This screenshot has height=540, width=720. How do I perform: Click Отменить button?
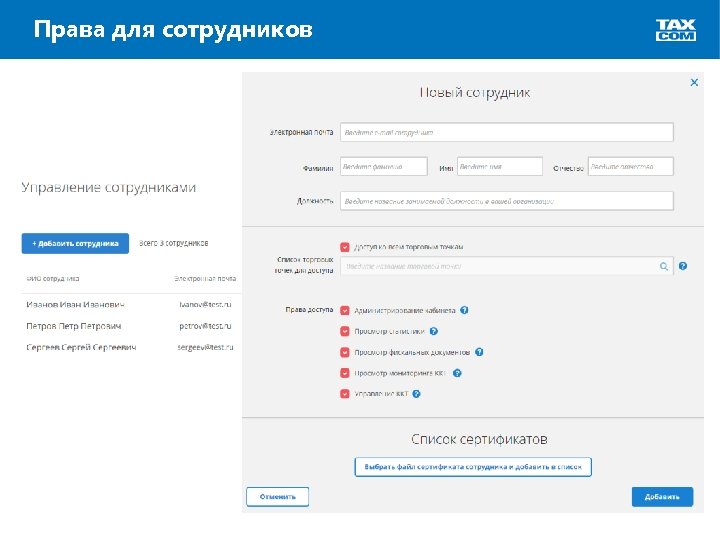(277, 497)
